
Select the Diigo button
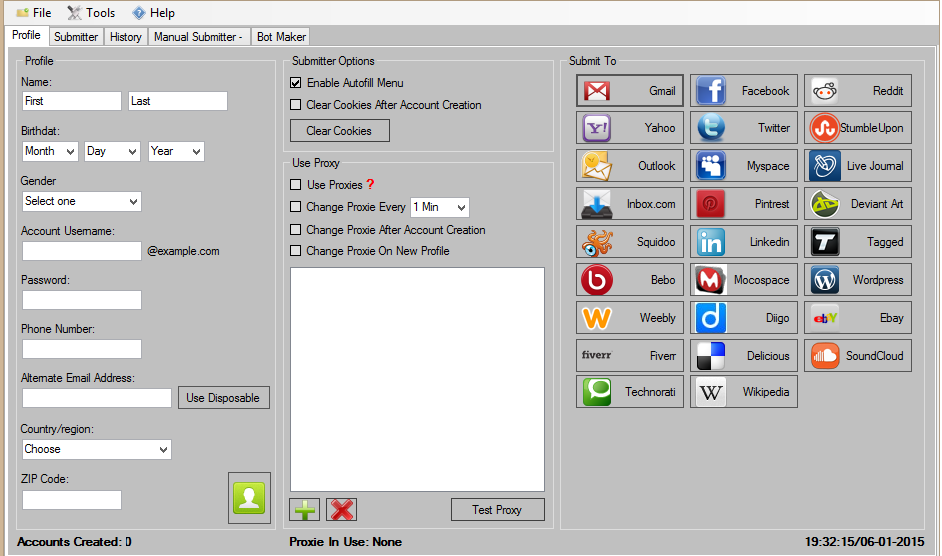click(x=744, y=318)
